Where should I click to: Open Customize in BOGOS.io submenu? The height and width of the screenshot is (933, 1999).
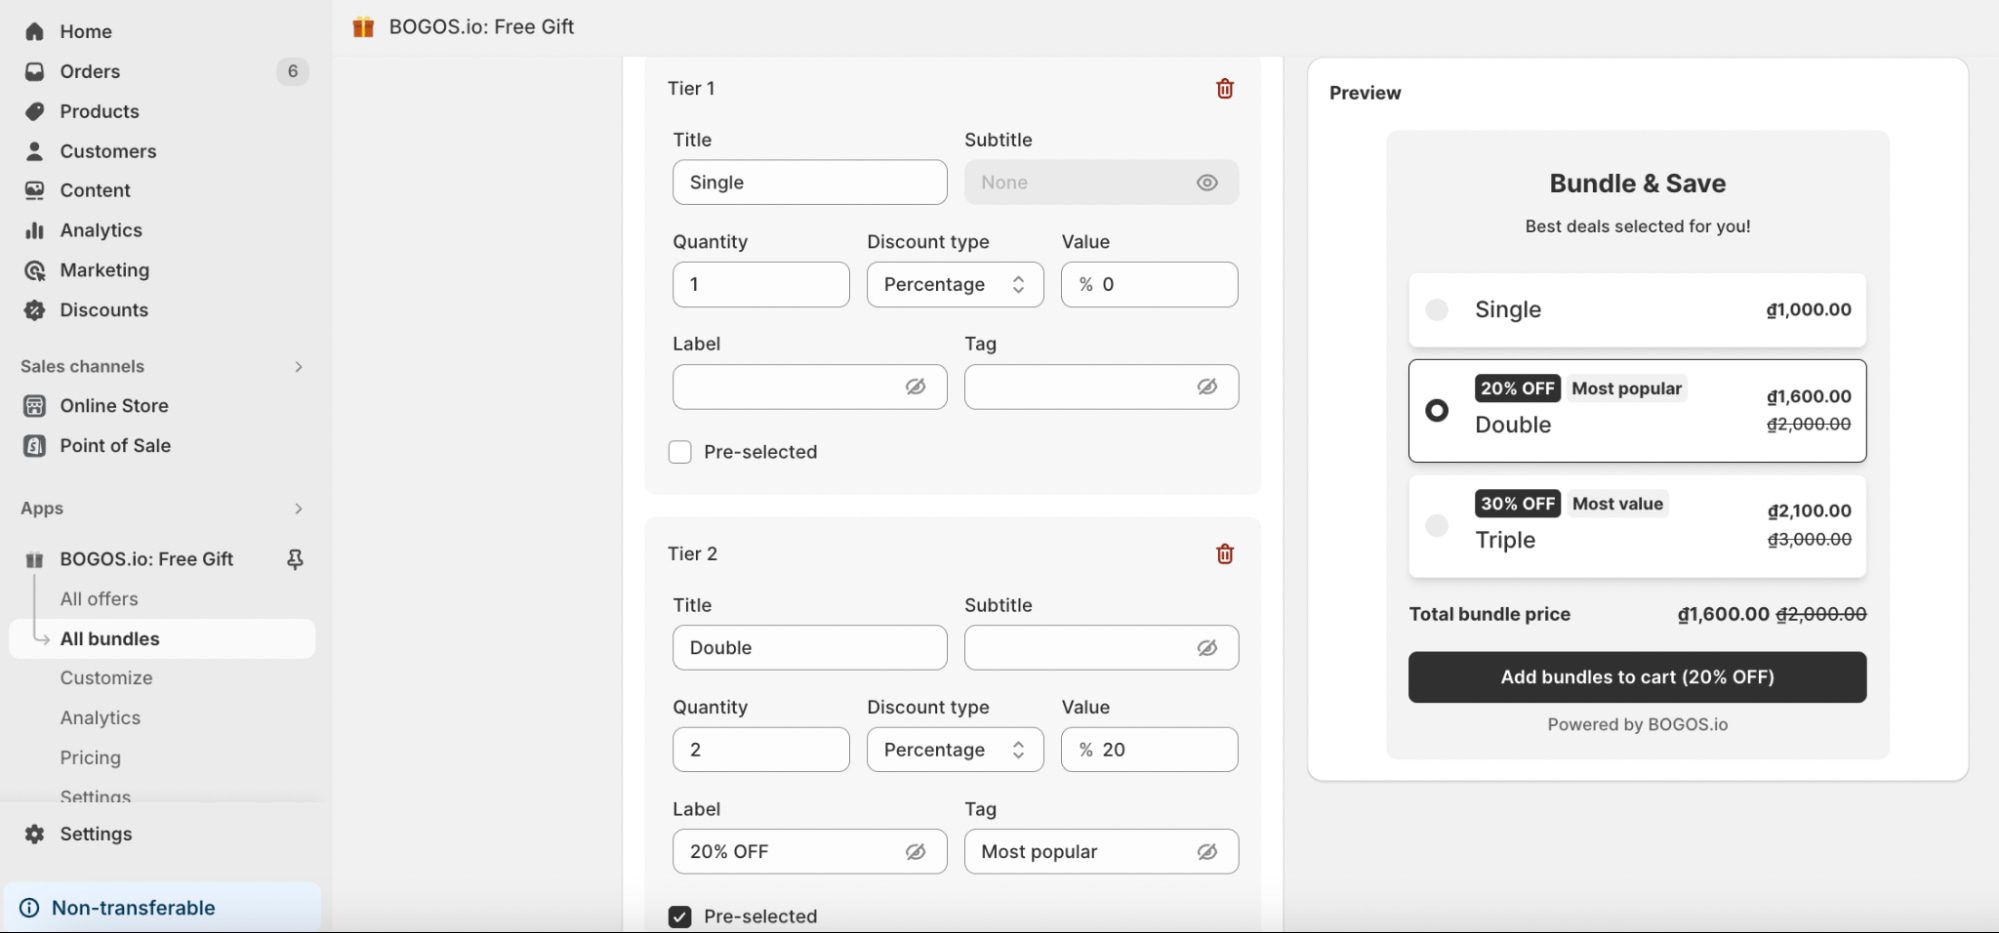pyautogui.click(x=106, y=678)
